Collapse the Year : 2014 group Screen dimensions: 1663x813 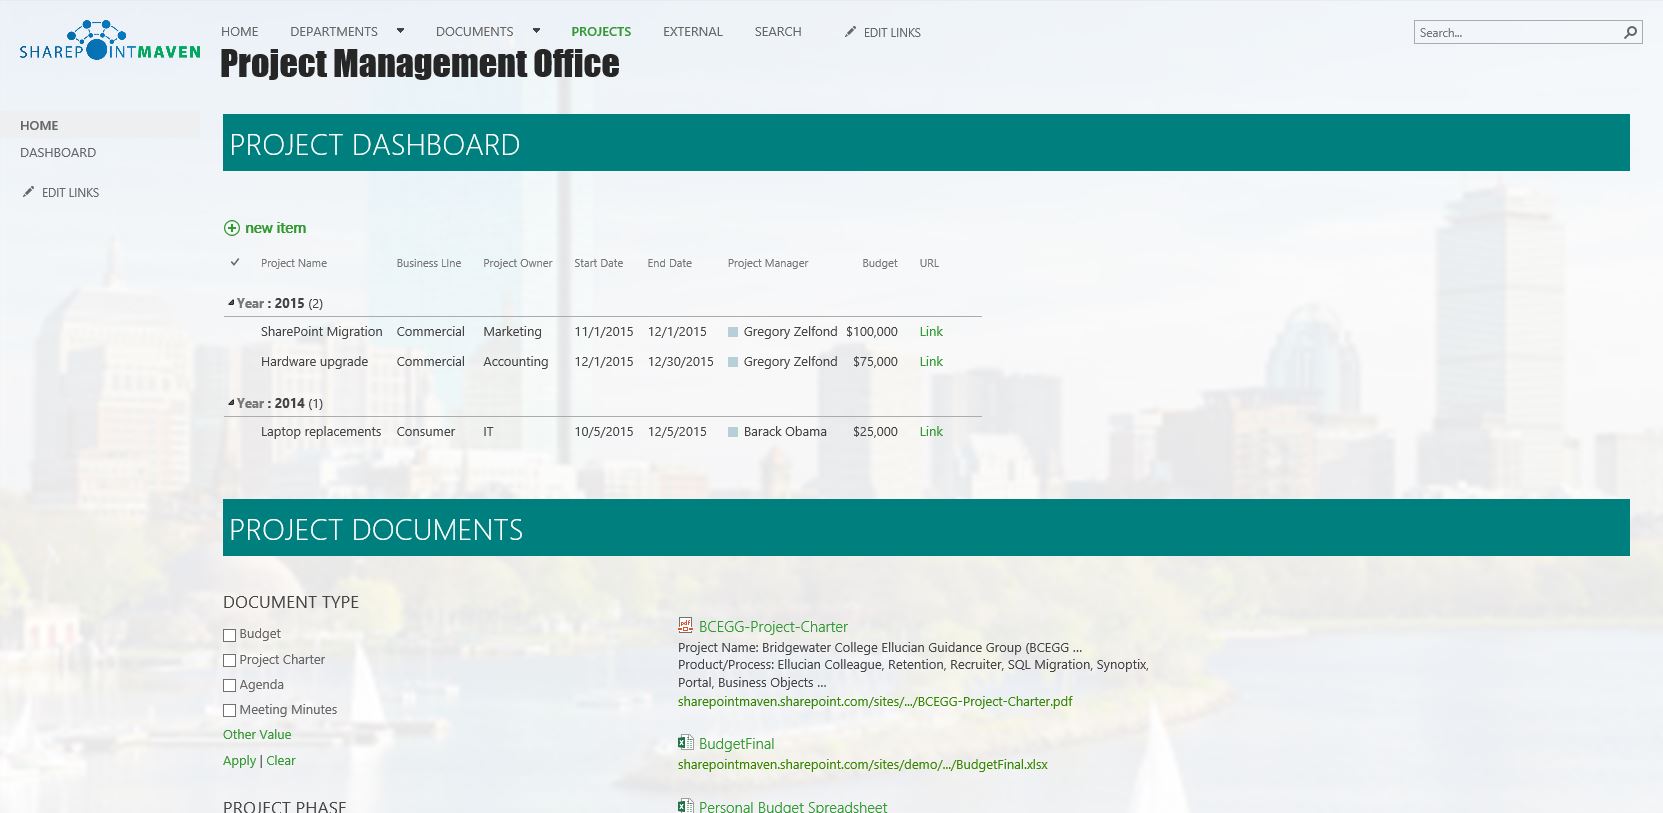[231, 403]
